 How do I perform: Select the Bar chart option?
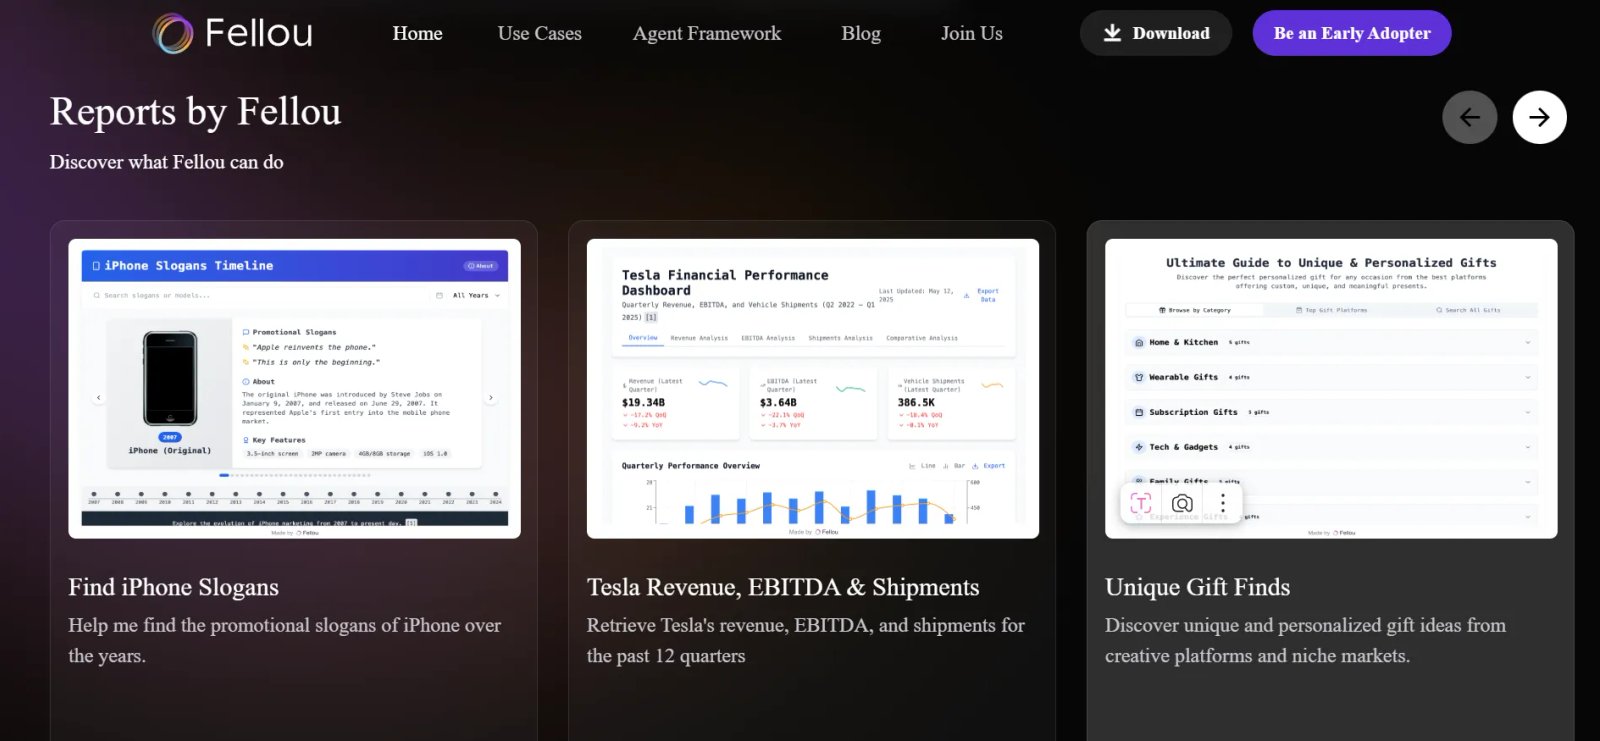point(954,466)
